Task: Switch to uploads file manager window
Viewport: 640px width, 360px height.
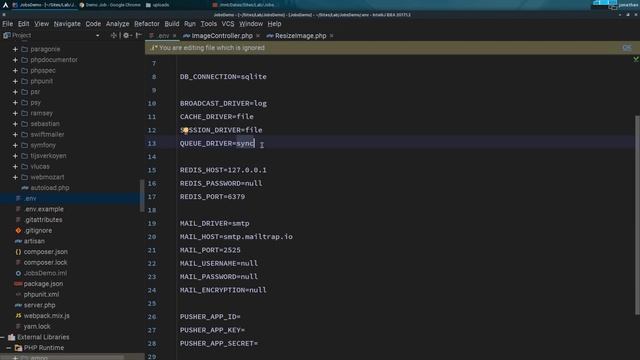Action: click(x=158, y=5)
